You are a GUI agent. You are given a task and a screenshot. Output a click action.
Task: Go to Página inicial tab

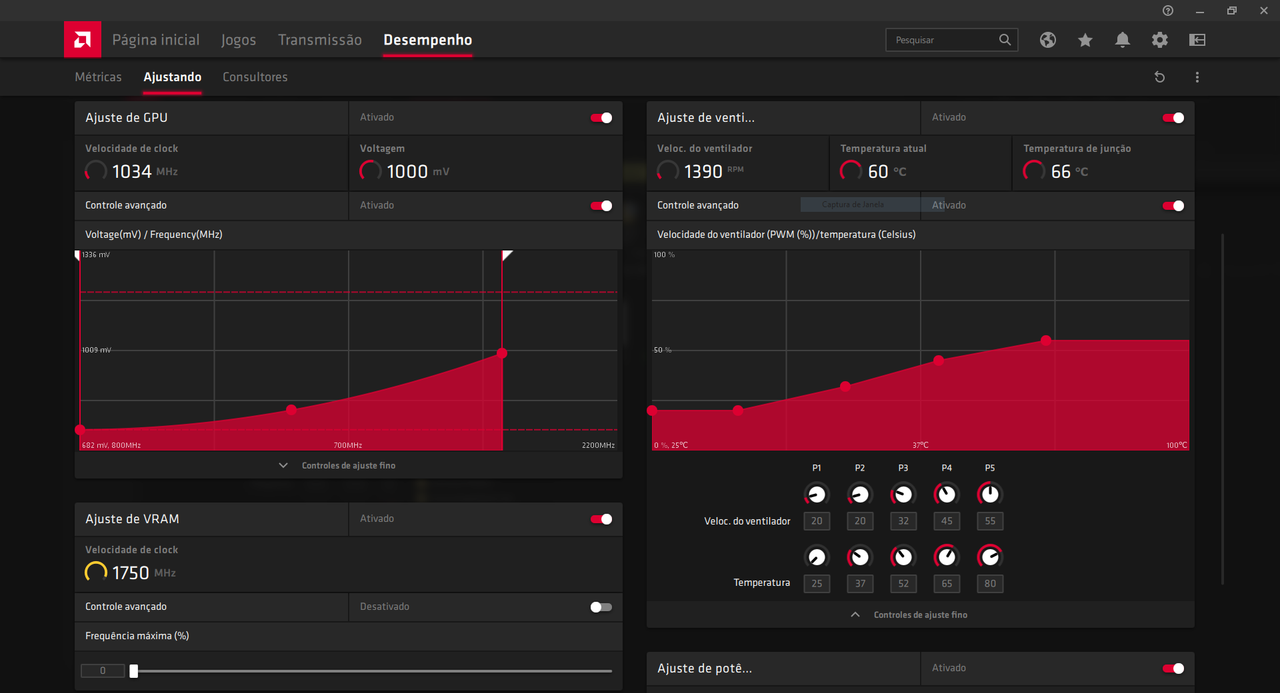click(x=156, y=40)
